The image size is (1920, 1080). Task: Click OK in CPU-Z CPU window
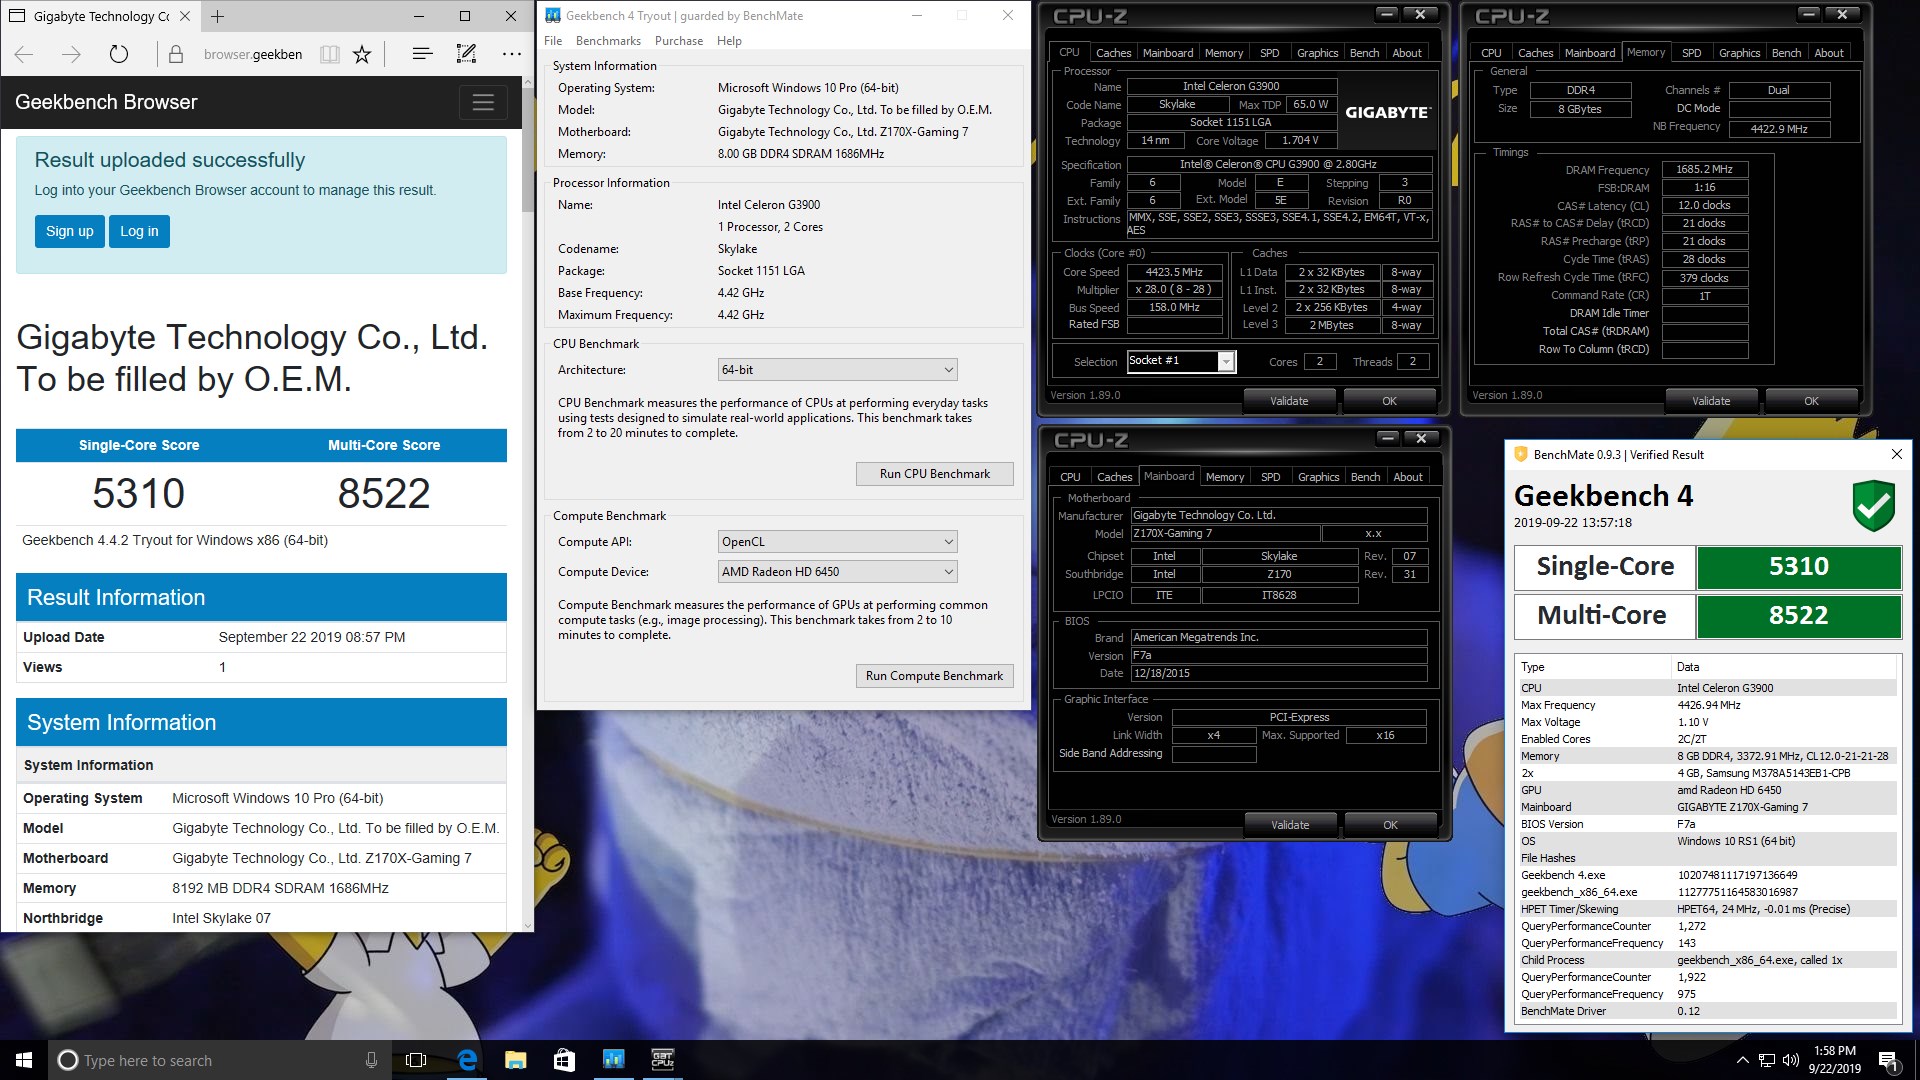tap(1389, 401)
